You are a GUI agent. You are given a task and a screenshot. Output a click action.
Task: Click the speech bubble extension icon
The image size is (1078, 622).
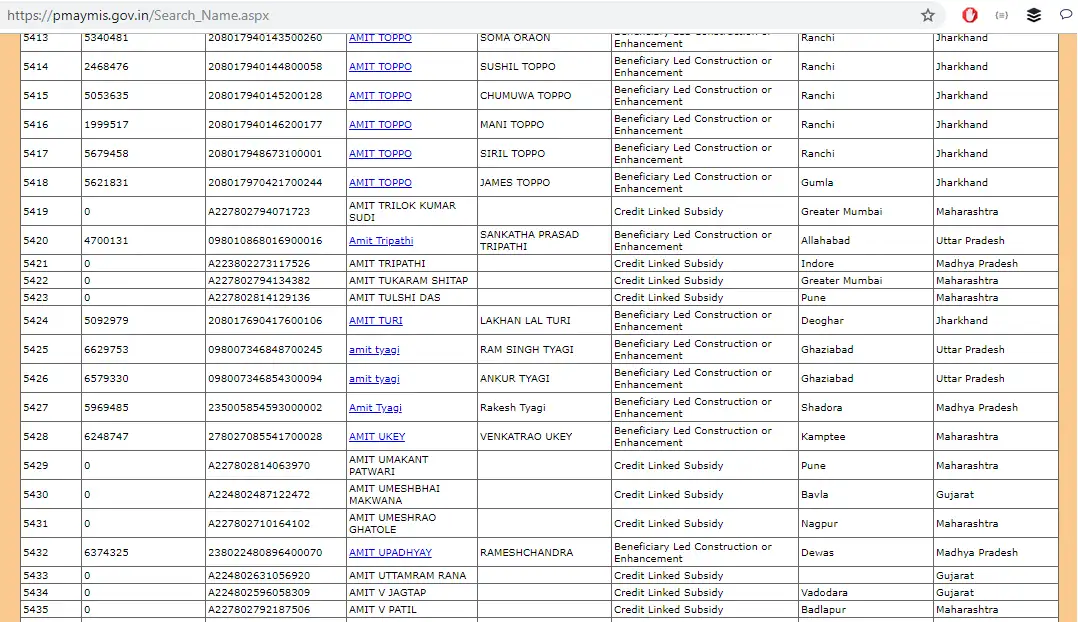[1065, 15]
